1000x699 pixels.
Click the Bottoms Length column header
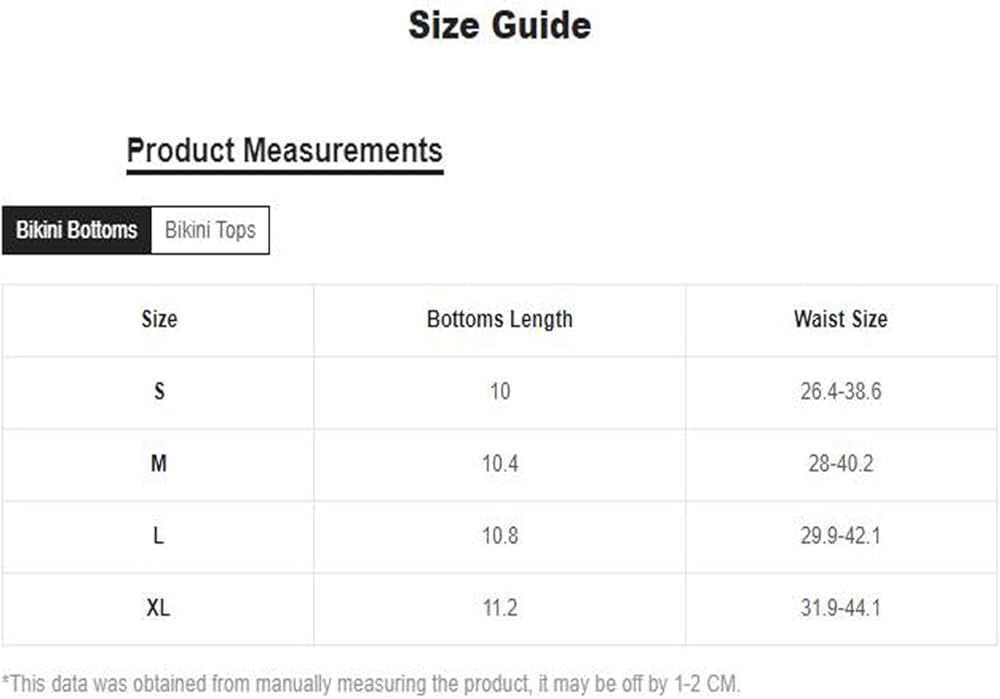click(x=499, y=320)
